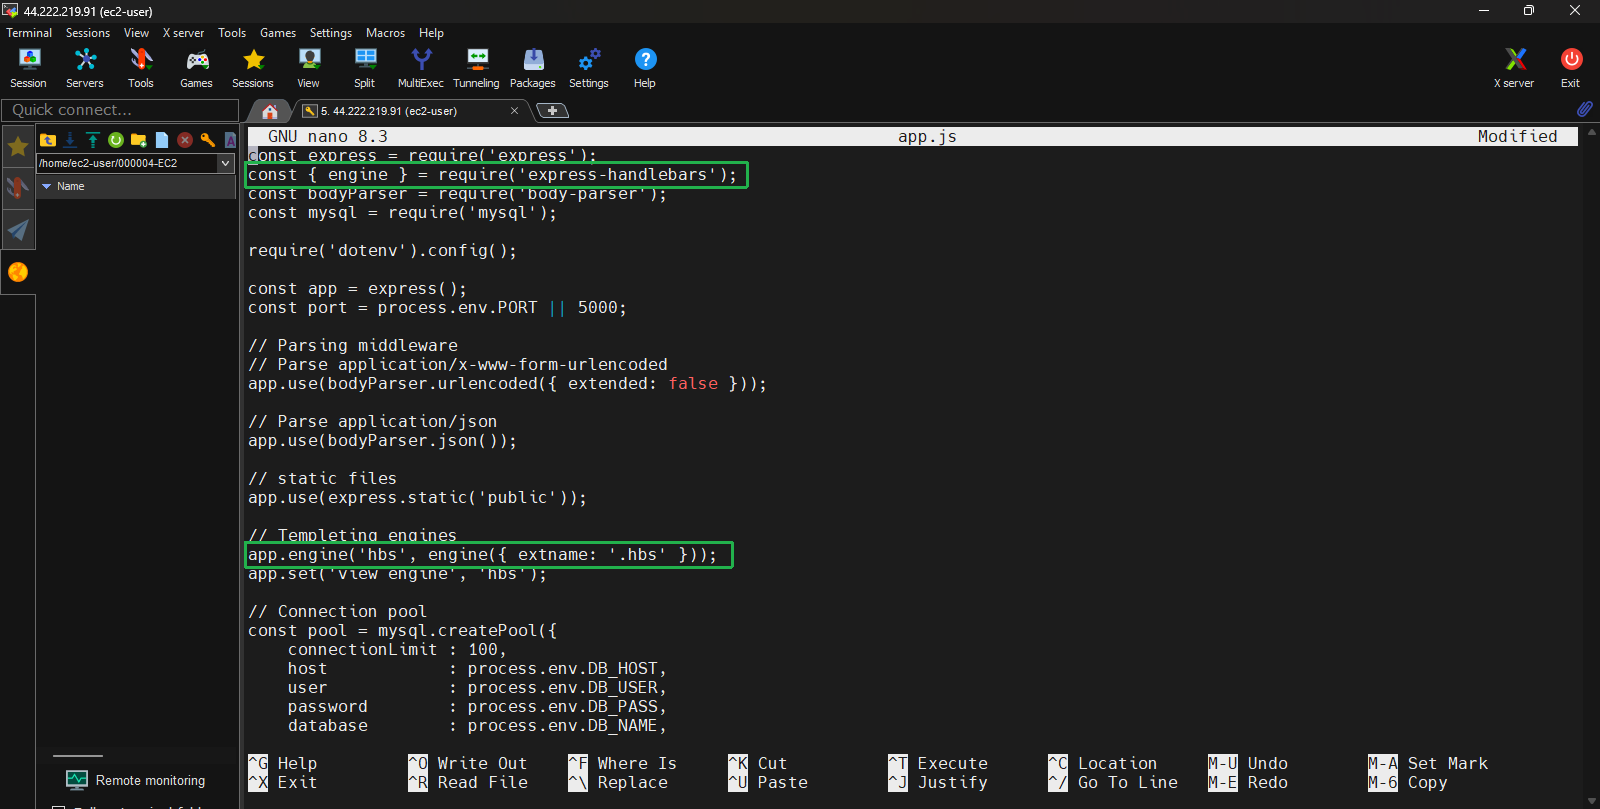Click the 'M-A Set Mark' nano shortcut
1600x809 pixels.
pyautogui.click(x=1428, y=763)
